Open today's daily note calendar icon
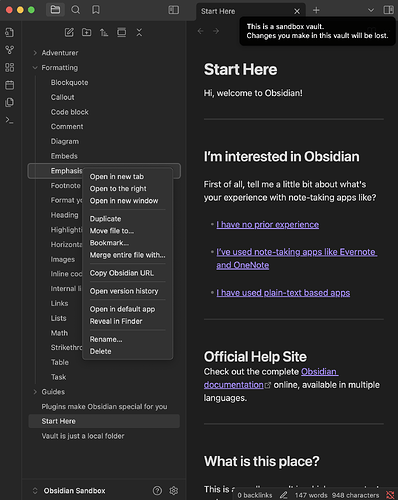Image resolution: width=398 pixels, height=500 pixels. coord(10,85)
